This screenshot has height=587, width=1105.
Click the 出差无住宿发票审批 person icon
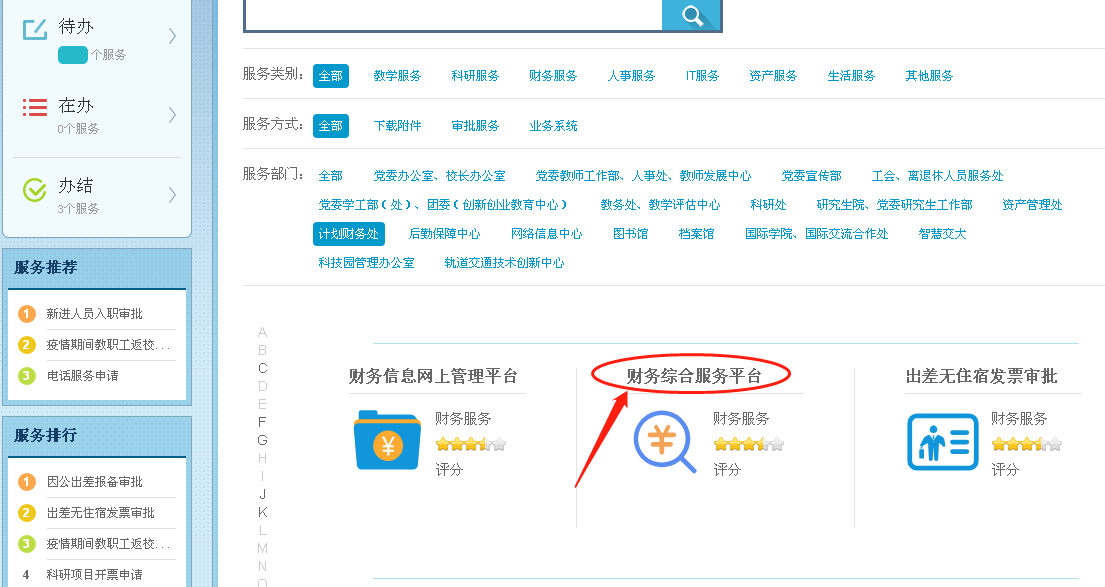click(x=943, y=442)
